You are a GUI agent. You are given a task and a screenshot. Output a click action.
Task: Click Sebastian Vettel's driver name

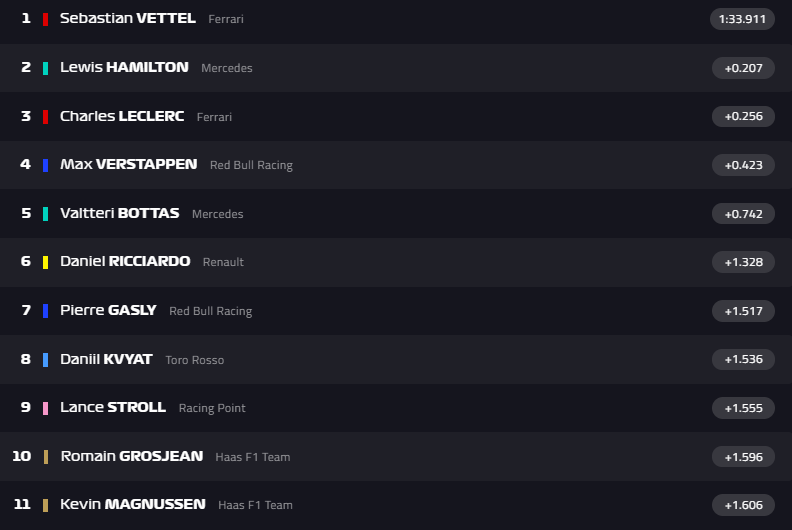(127, 19)
